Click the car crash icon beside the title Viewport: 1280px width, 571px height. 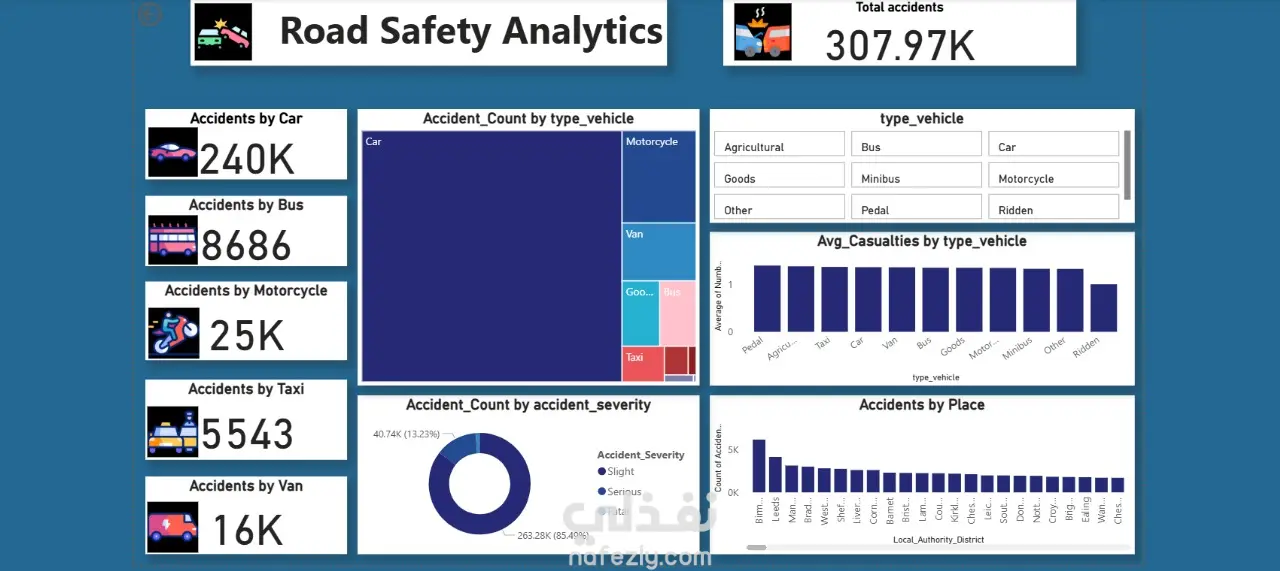pos(223,32)
